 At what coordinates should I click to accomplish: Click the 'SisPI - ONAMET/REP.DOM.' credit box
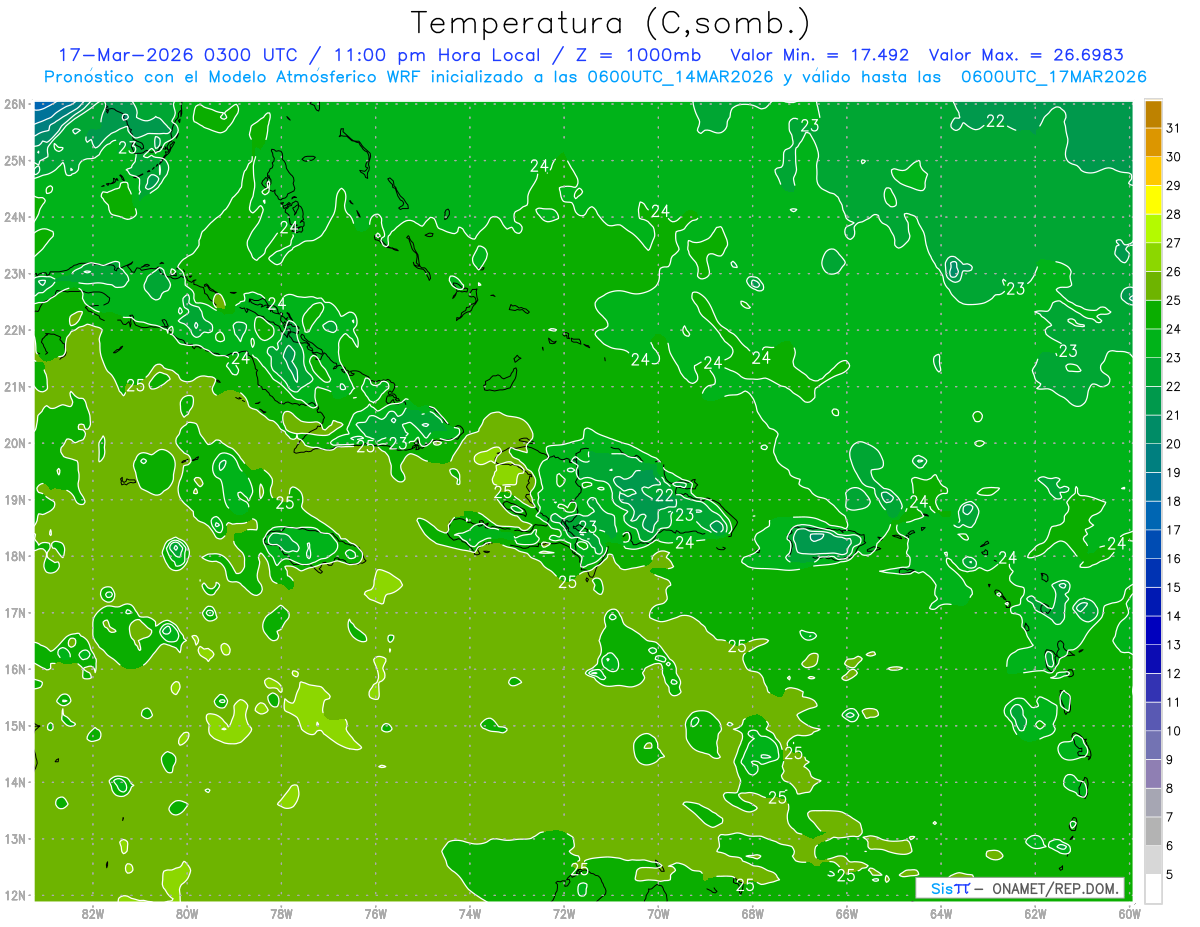(1020, 888)
